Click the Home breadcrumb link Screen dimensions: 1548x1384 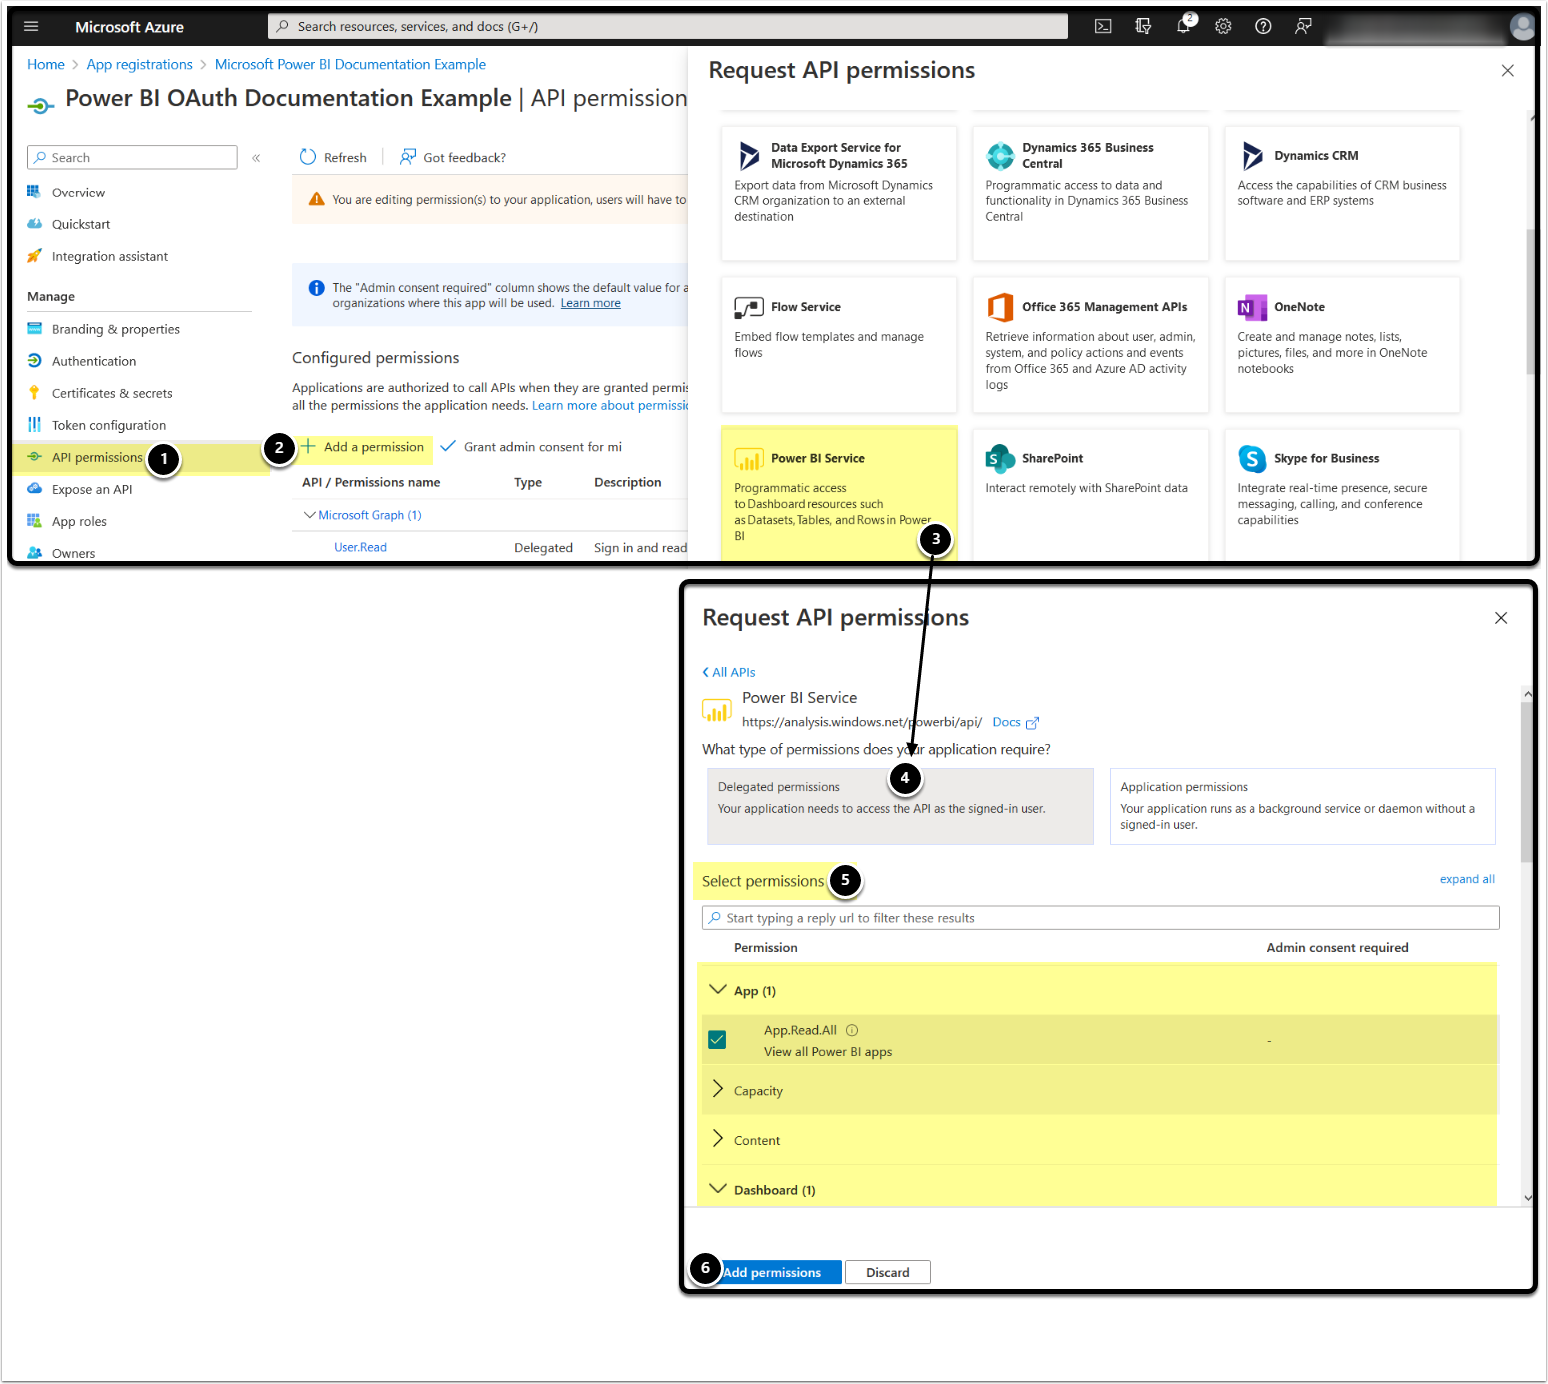pos(46,64)
